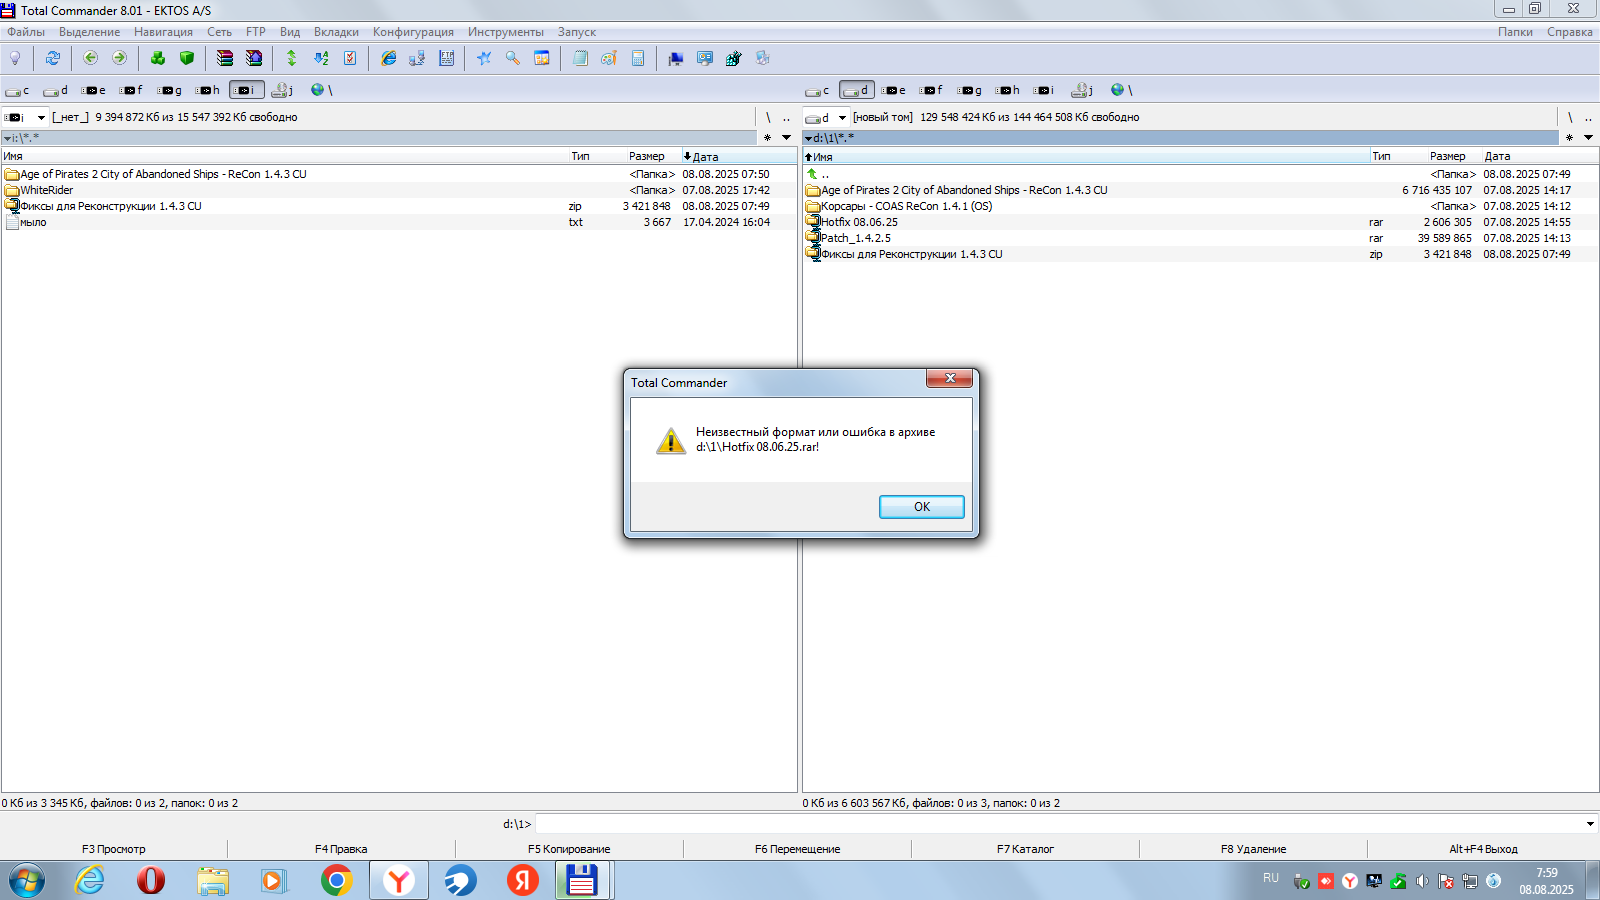
Task: Click volume speaker icon in system tray
Action: point(1422,881)
